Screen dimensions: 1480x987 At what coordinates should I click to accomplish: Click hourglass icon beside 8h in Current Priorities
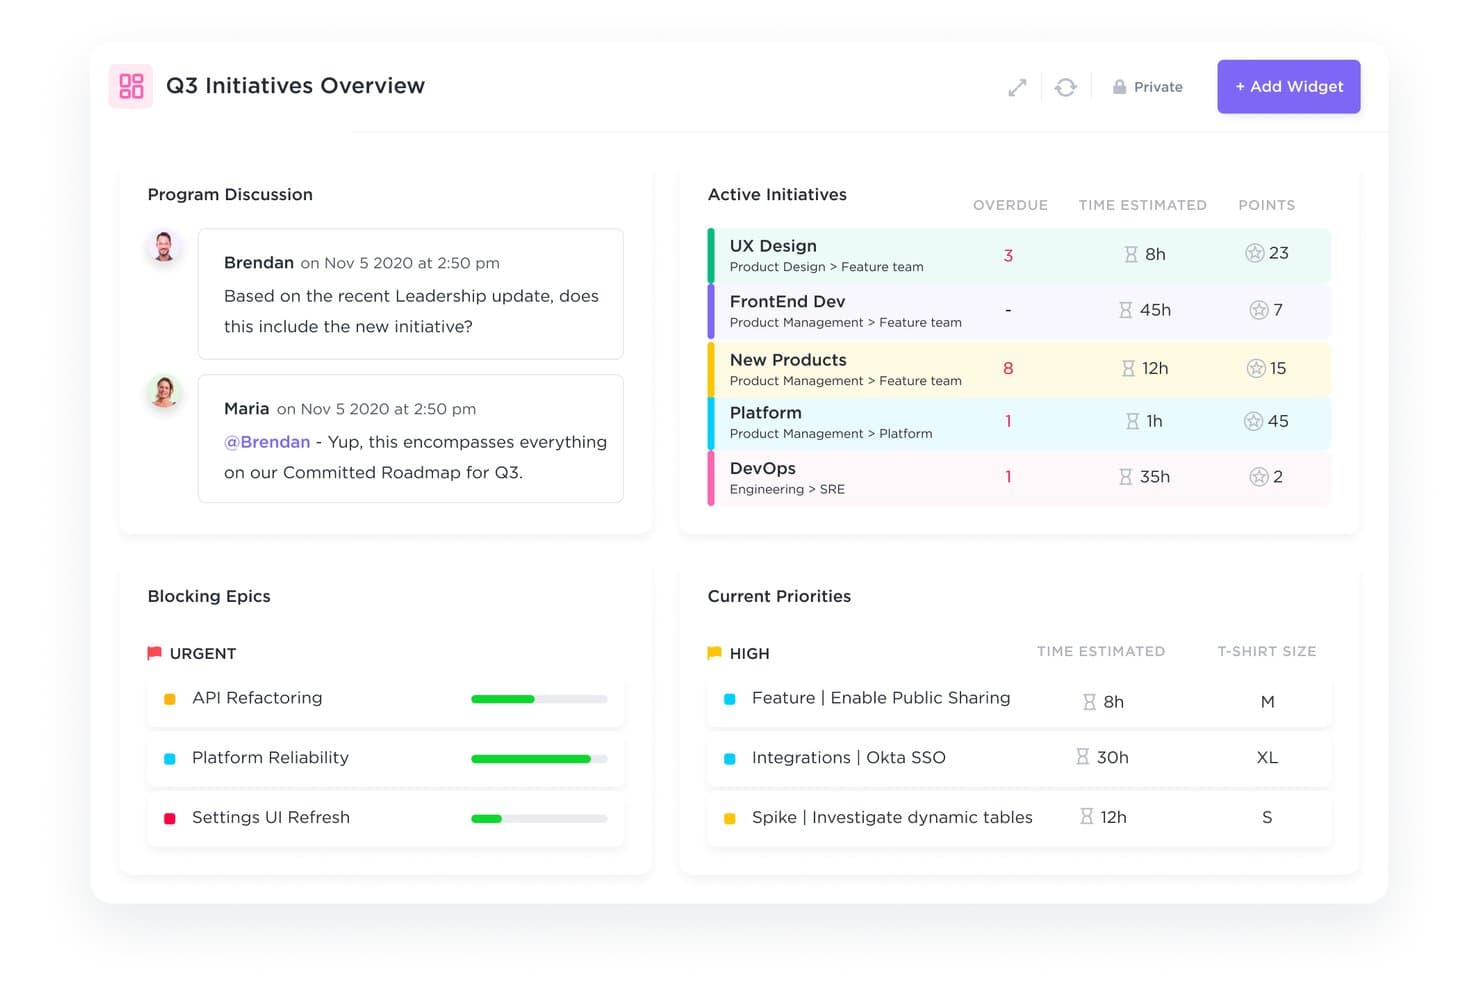(x=1090, y=703)
